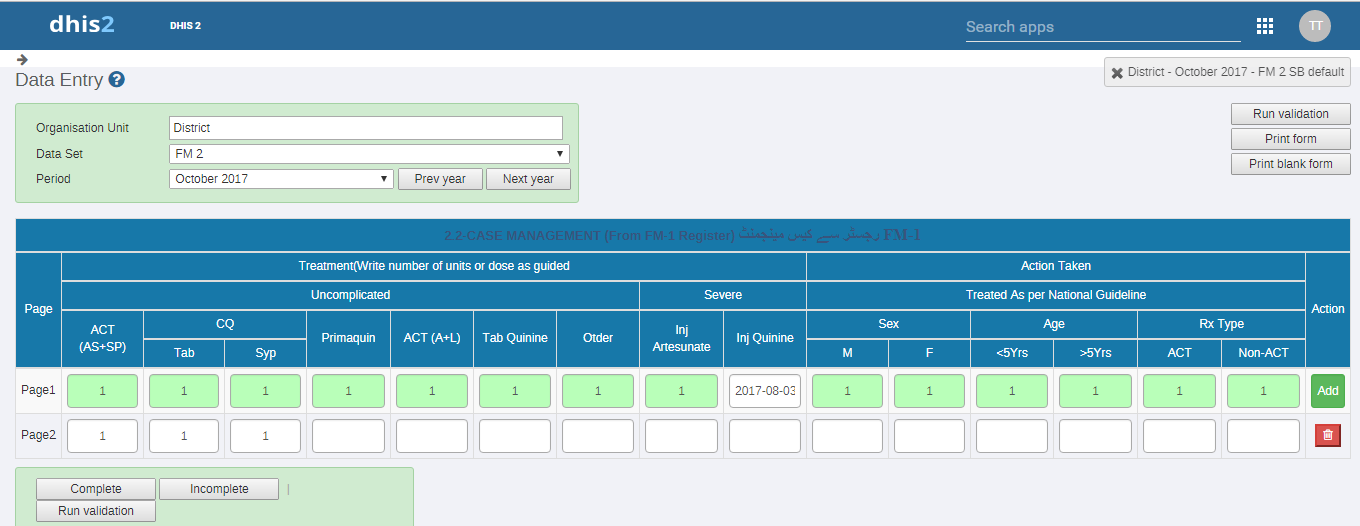
Task: Click the Organisation Unit input field
Action: pyautogui.click(x=365, y=128)
